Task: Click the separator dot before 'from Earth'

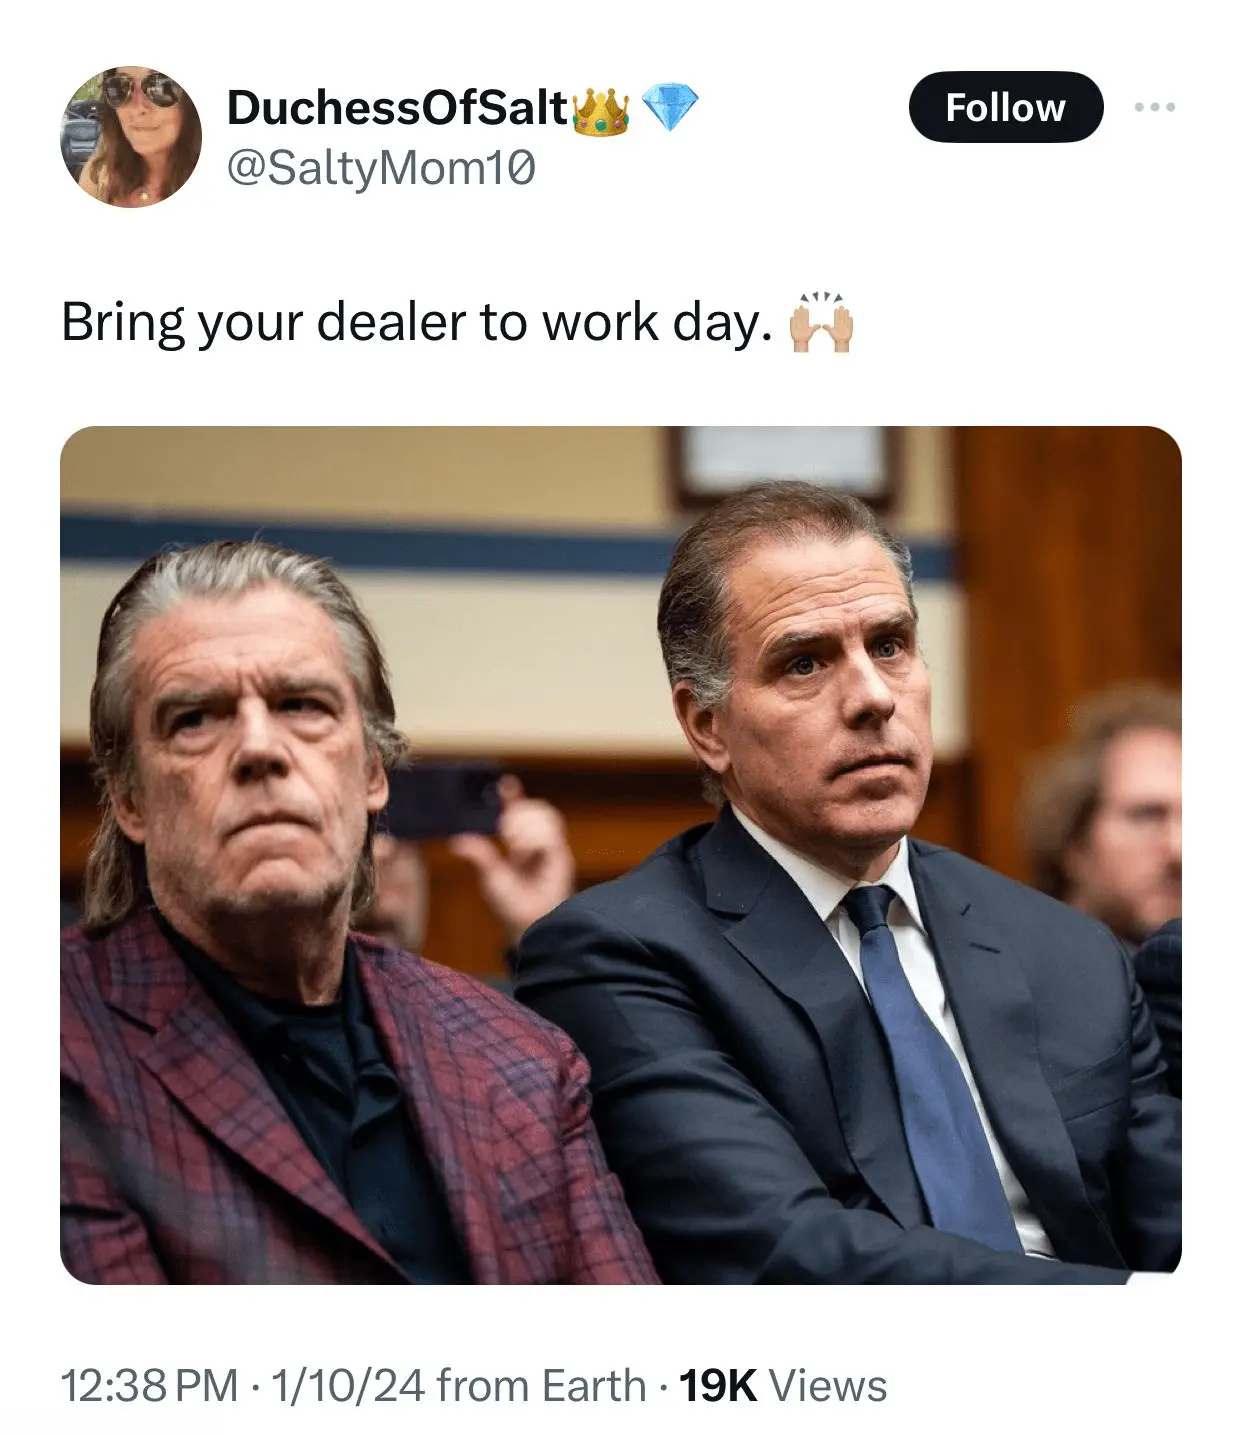Action: tap(252, 1387)
